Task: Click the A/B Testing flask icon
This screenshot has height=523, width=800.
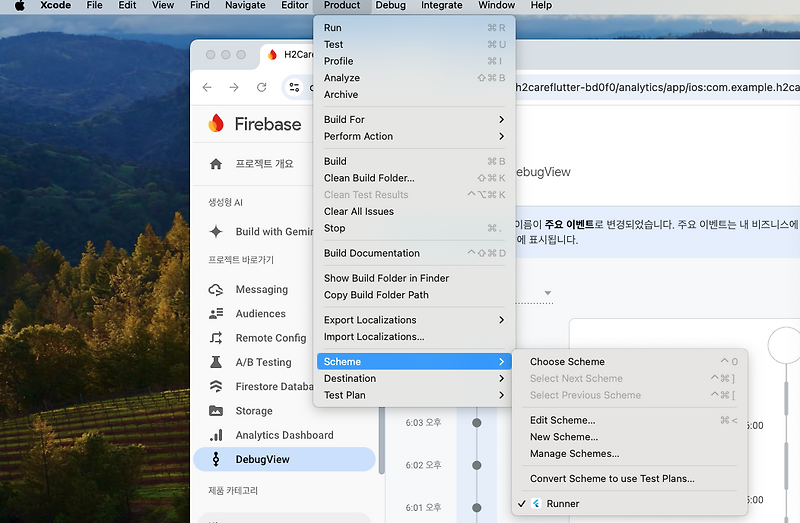Action: tap(216, 362)
